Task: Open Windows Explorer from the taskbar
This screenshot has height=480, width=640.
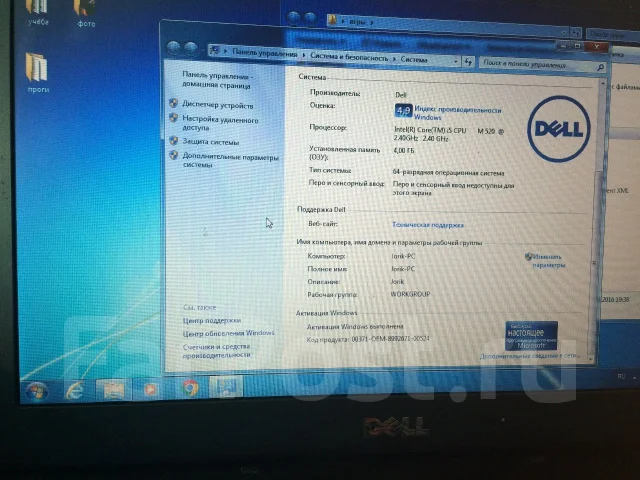Action: (113, 389)
